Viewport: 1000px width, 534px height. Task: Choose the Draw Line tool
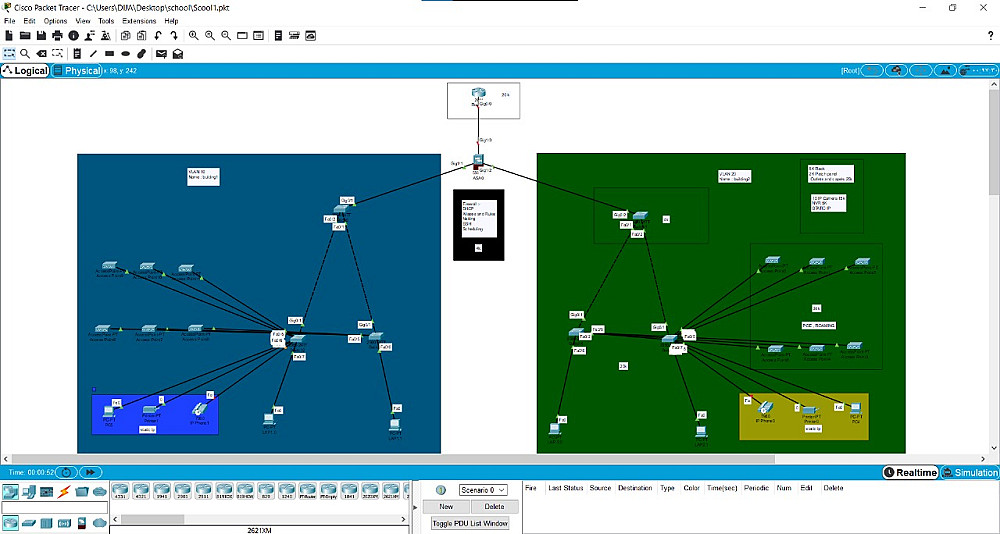point(93,54)
